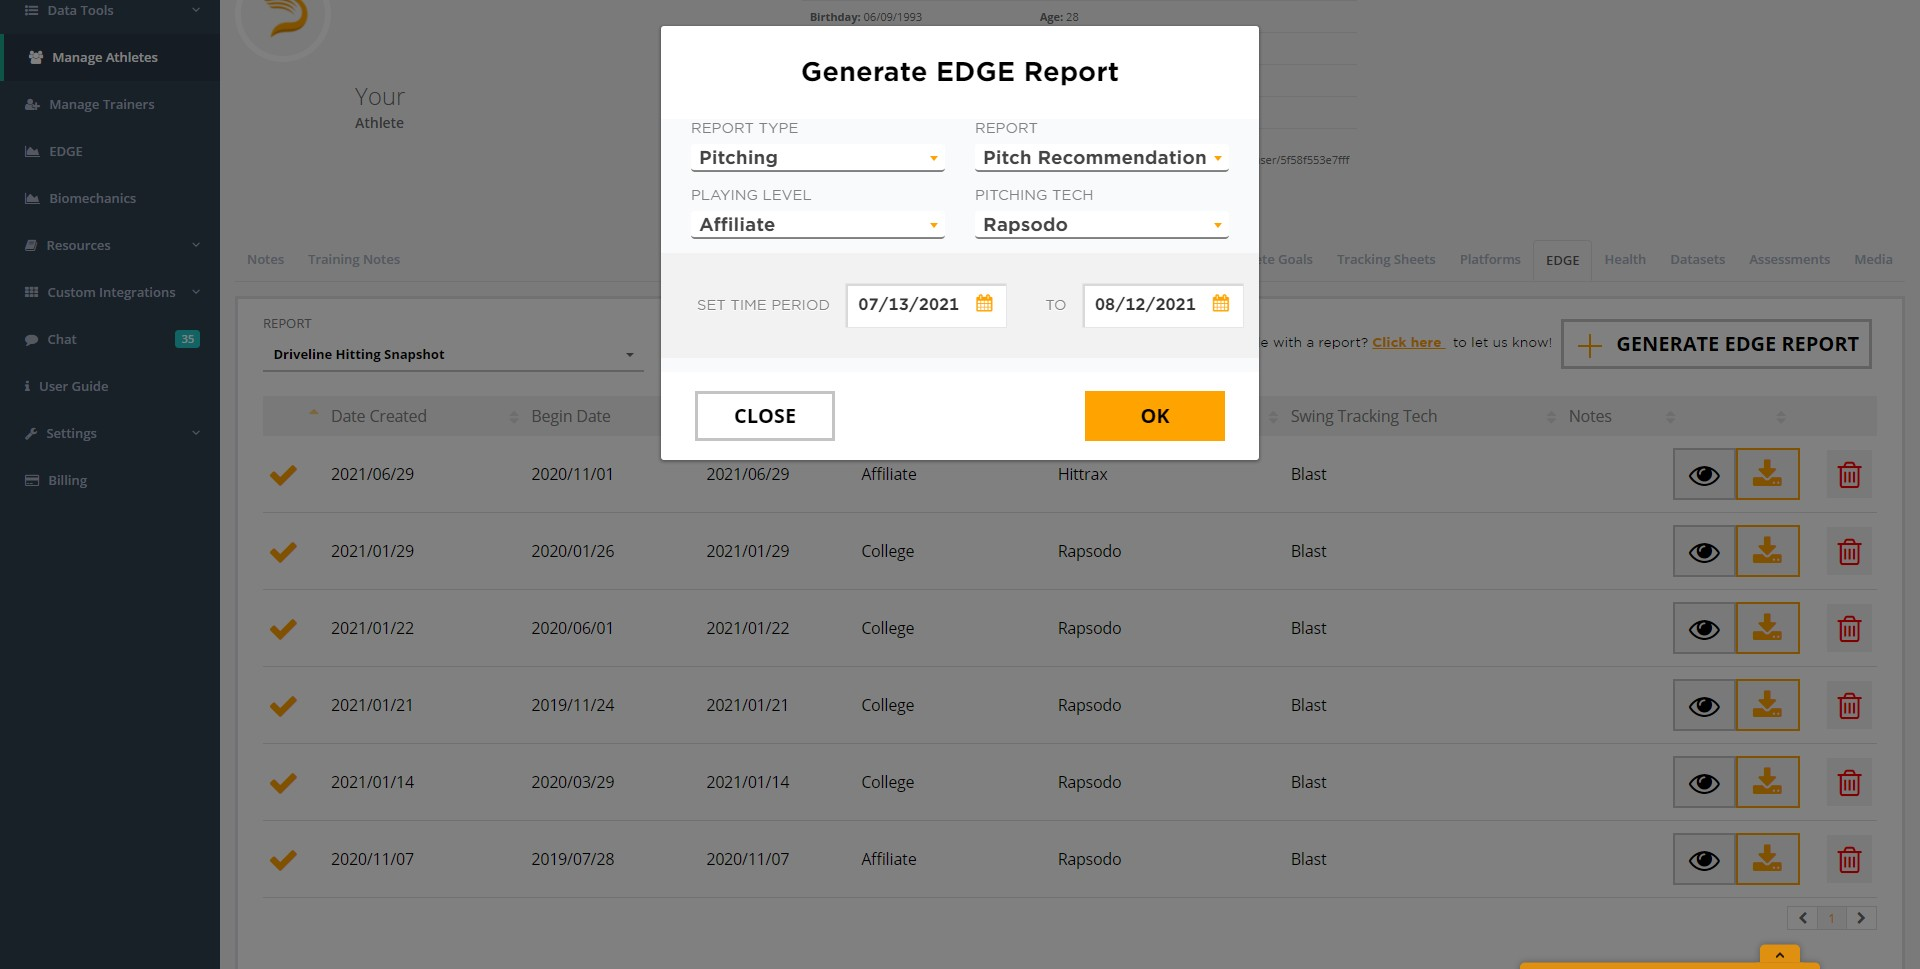Viewport: 1920px width, 969px height.
Task: Open the Pitch Recommendation report dropdown
Action: tap(1101, 158)
